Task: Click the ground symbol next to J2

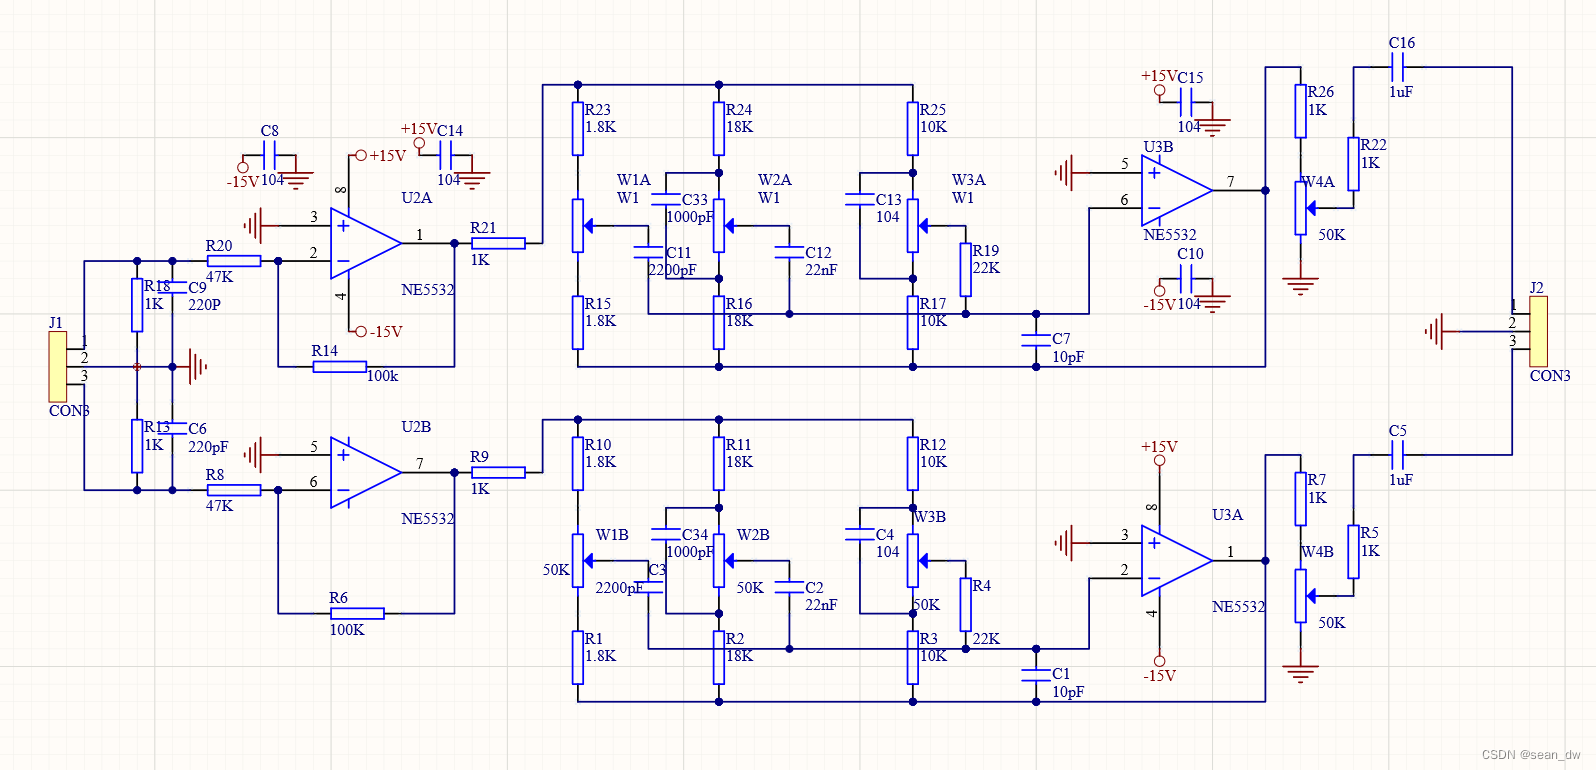Action: point(1435,331)
